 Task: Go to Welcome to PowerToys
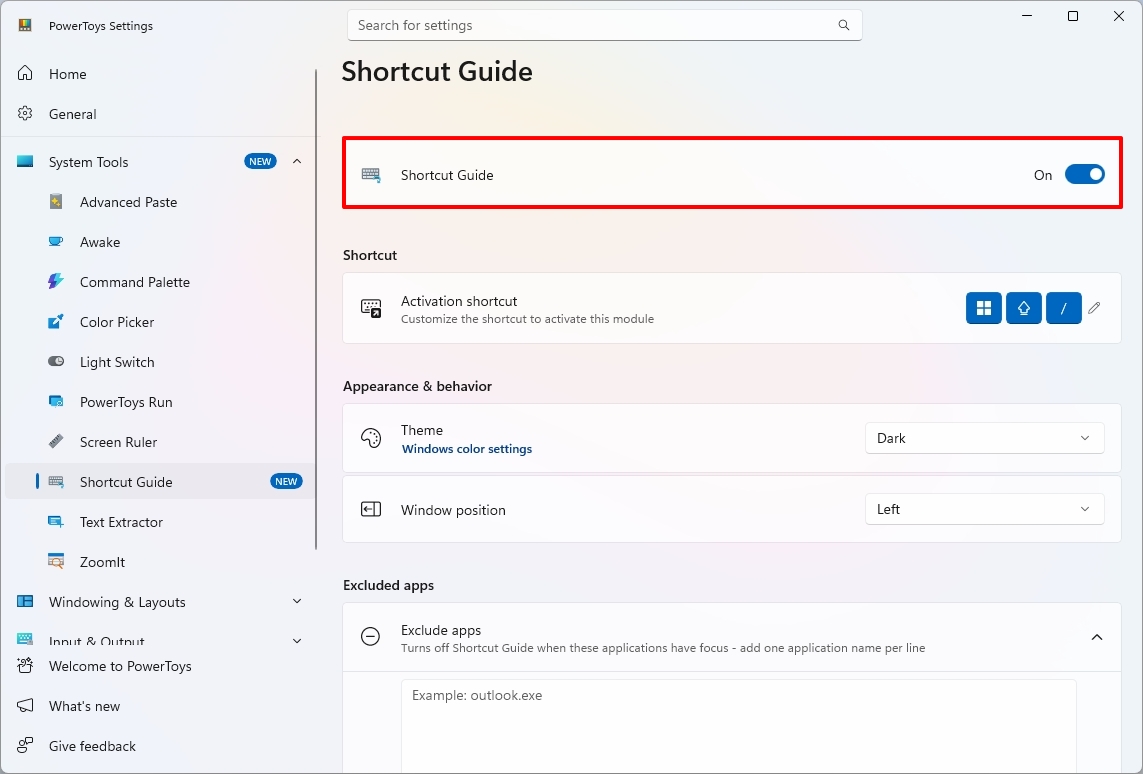click(120, 666)
